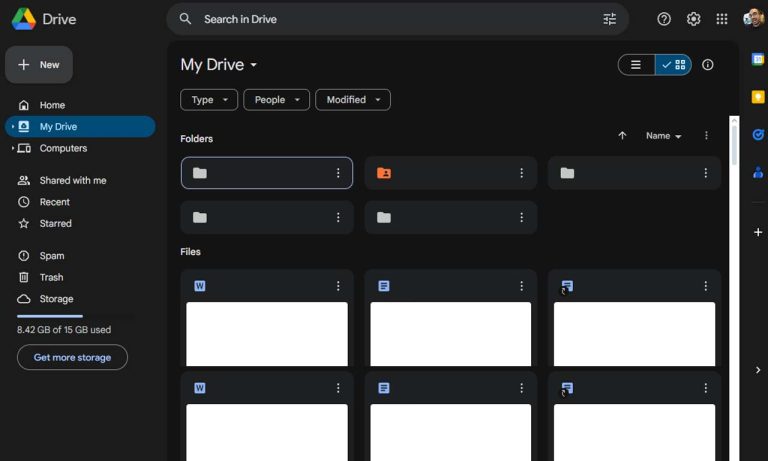This screenshot has width=768, height=461.
Task: Open the first Word file thumbnail
Action: [267, 334]
